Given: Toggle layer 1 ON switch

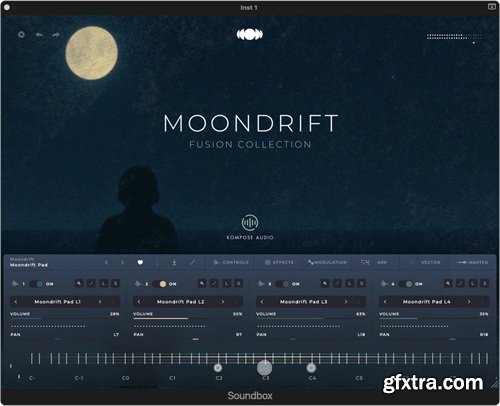Looking at the screenshot, I should click(36, 284).
